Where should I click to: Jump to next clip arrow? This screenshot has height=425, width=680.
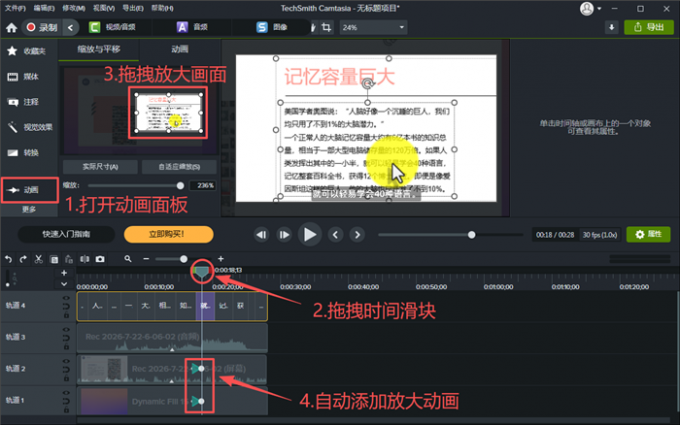coord(357,235)
